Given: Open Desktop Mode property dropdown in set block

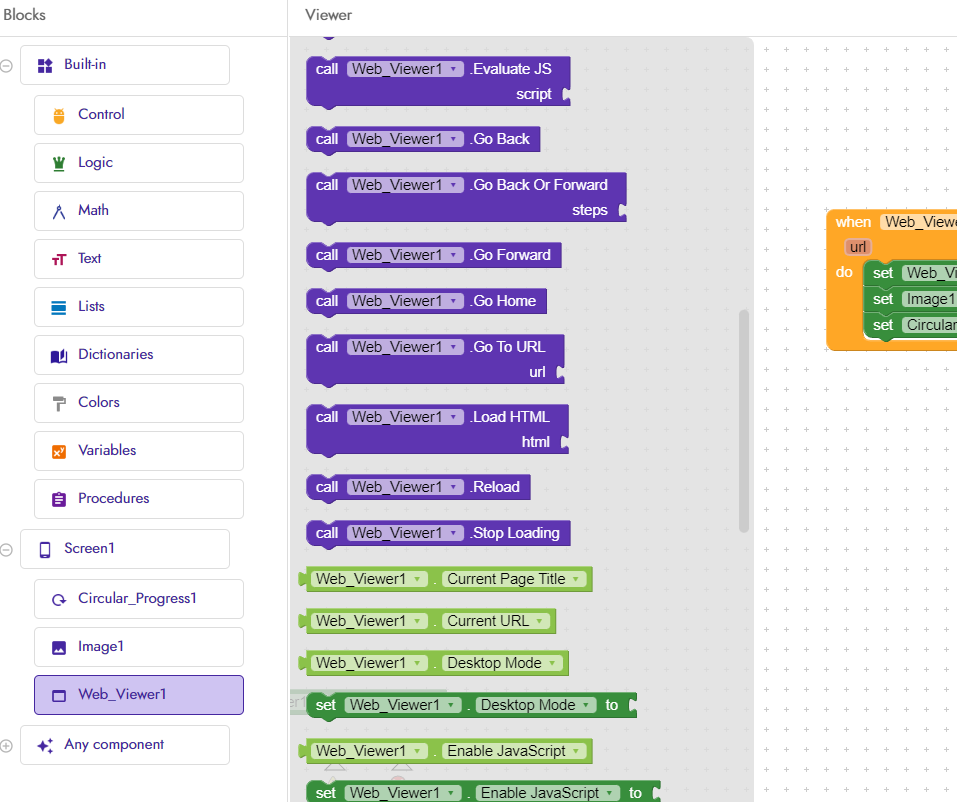Looking at the screenshot, I should [585, 705].
